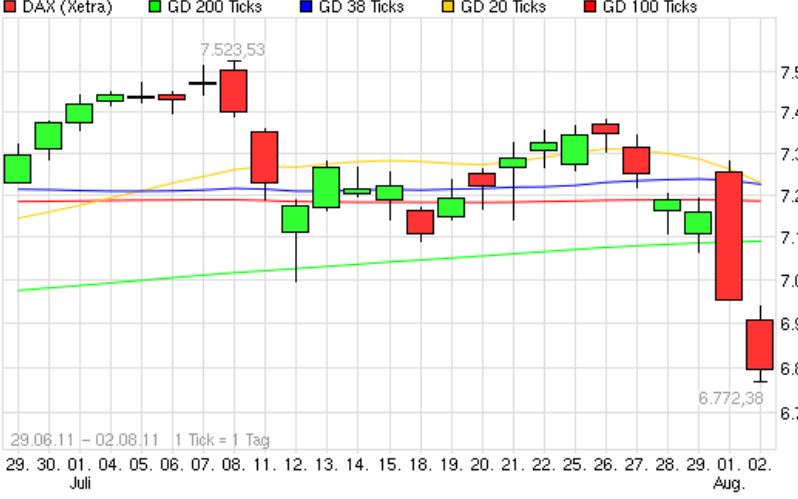Click the red GD 100 Ticks legend swatch
798x499 pixels.
click(x=590, y=7)
